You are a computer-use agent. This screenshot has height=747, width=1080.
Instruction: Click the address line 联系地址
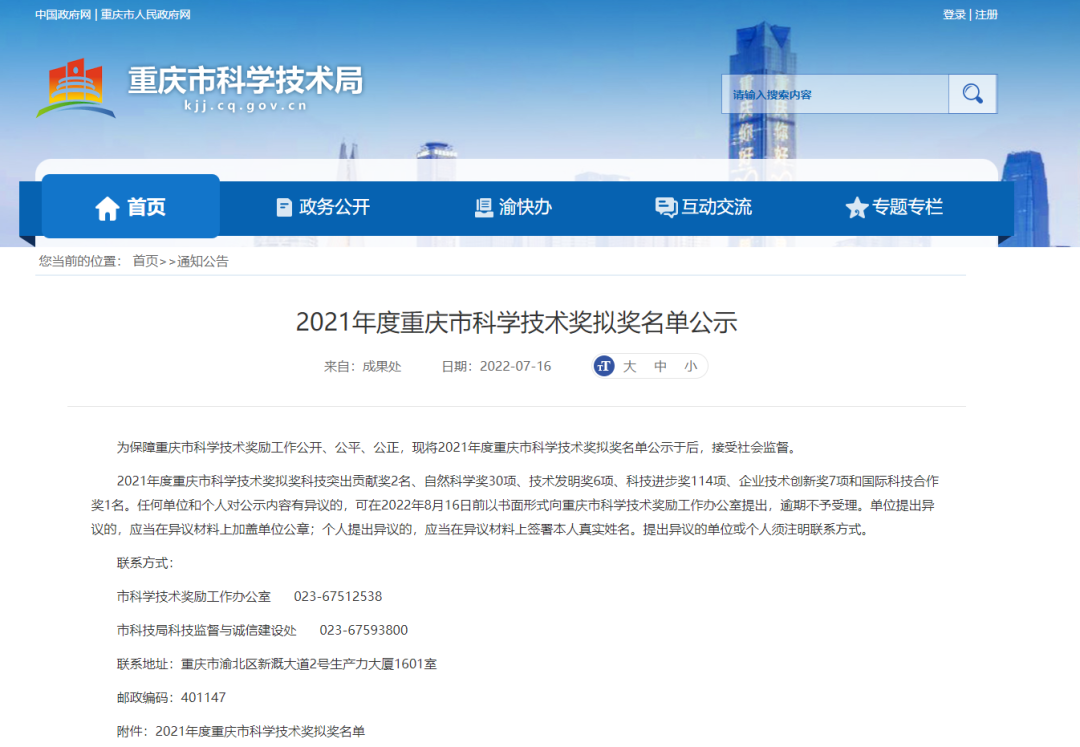pyautogui.click(x=276, y=664)
